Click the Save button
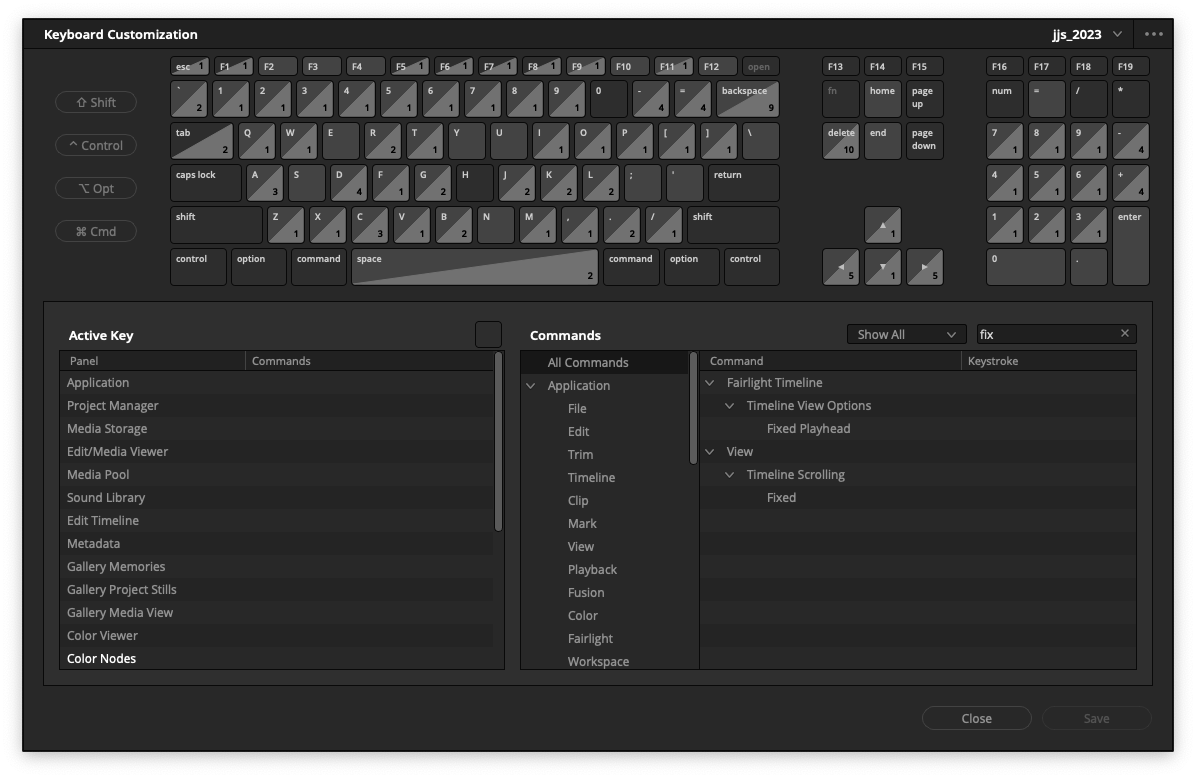 [1096, 718]
